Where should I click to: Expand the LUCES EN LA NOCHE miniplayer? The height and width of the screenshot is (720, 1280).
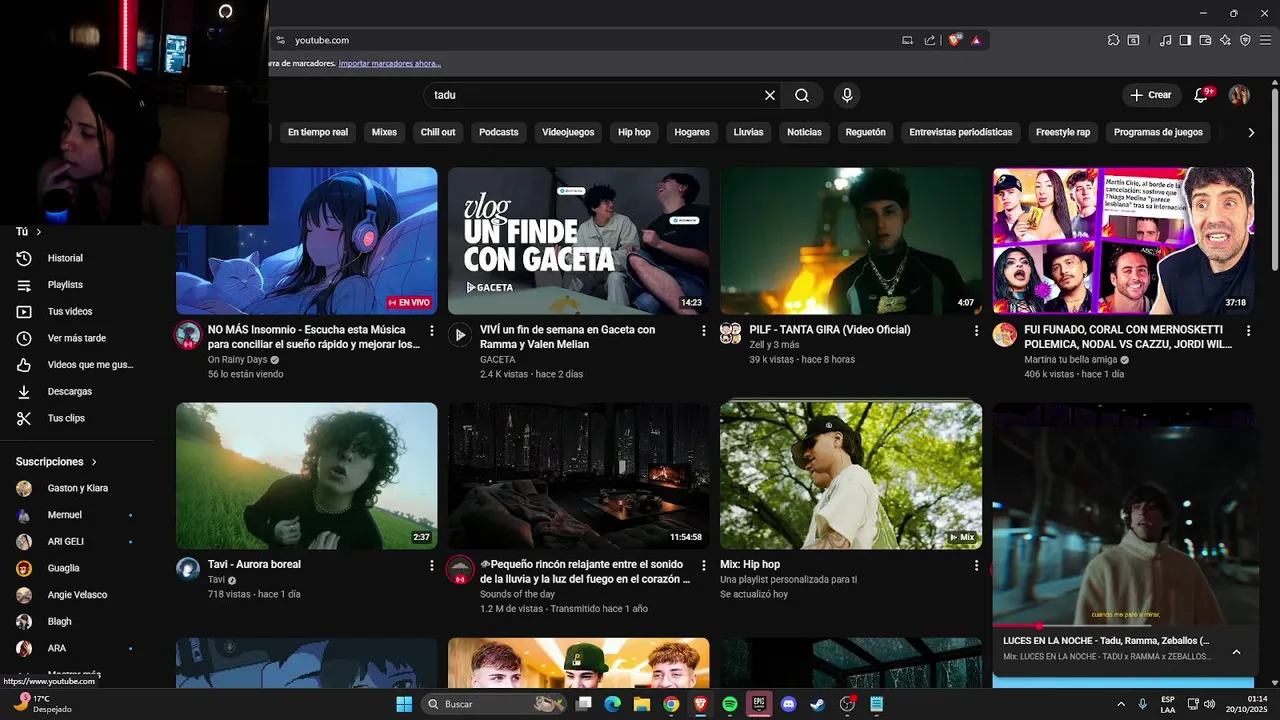pos(1236,652)
